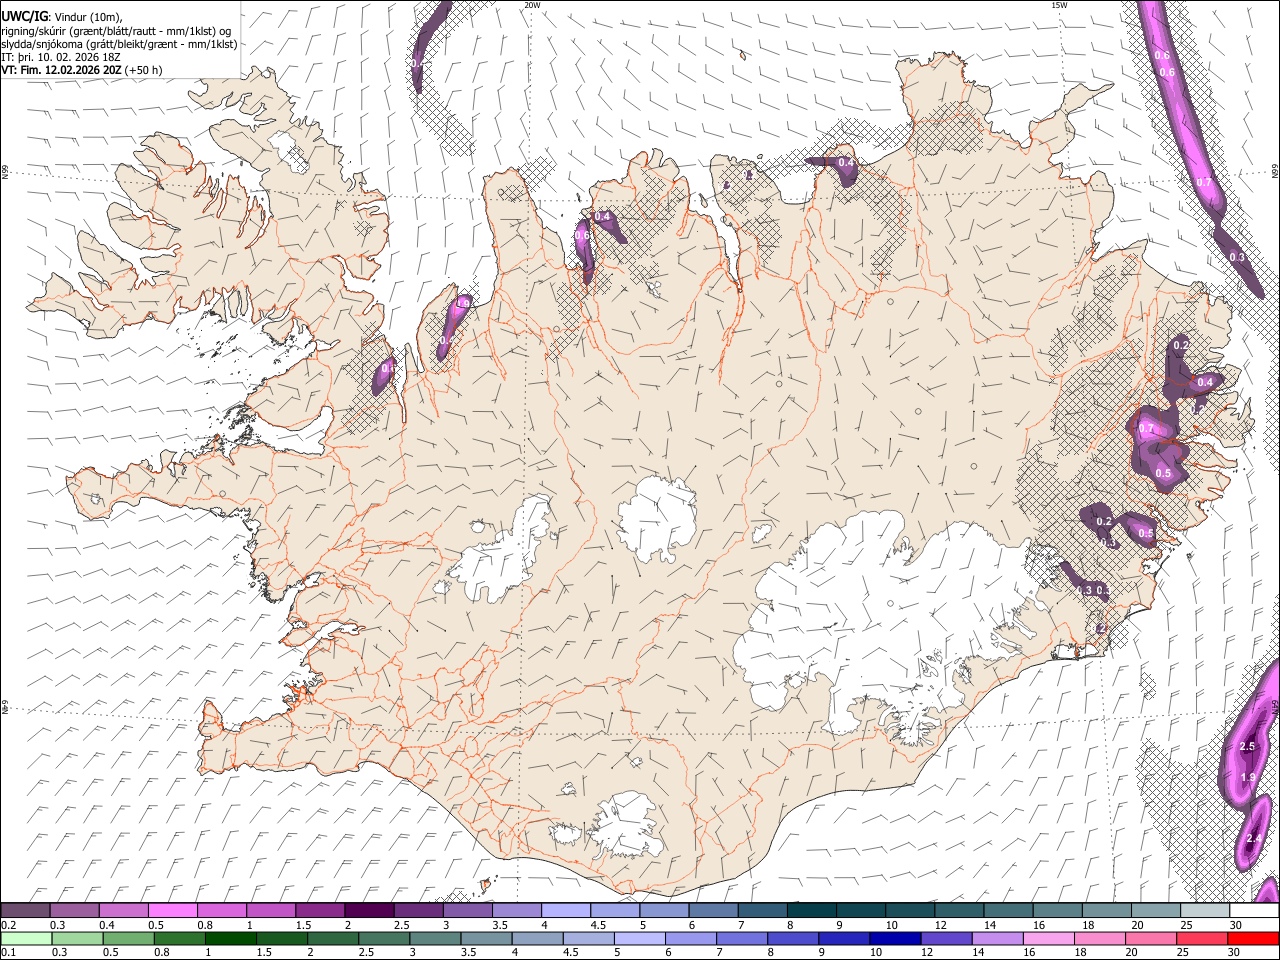
Task: Select the bright red lower legend swatch at 30
Action: coord(1253,938)
